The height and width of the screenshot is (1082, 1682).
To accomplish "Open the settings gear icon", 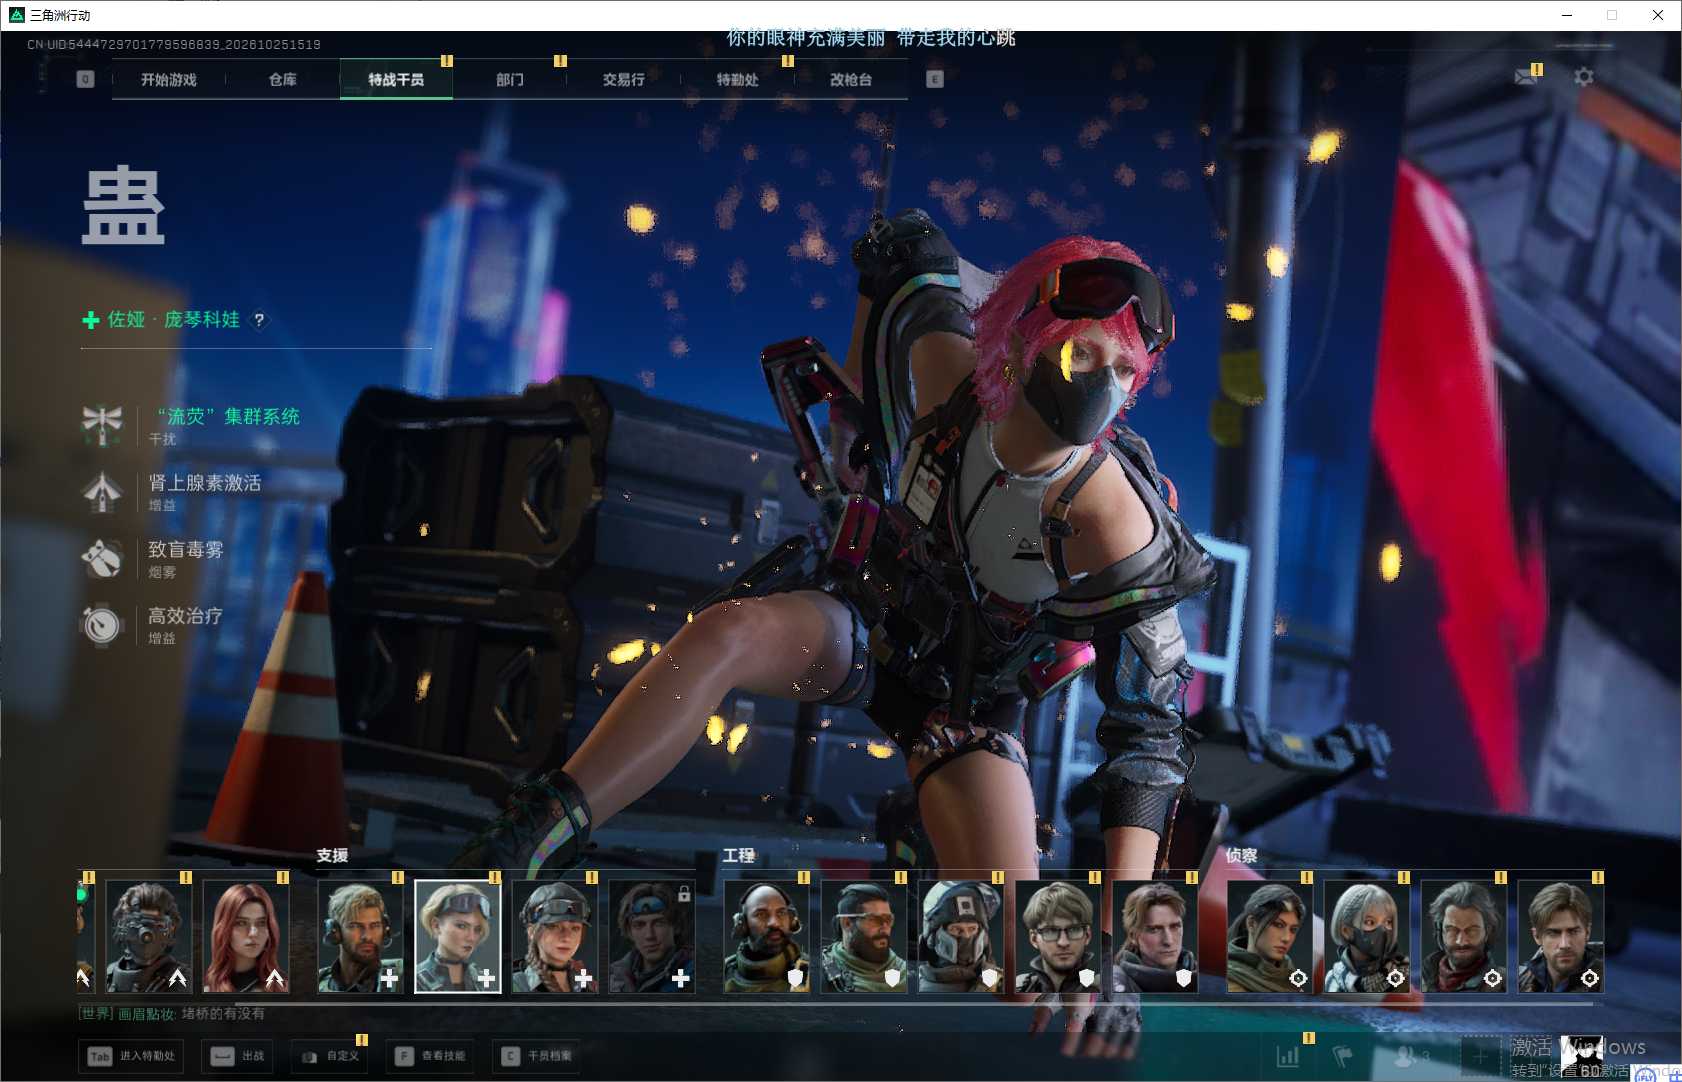I will [x=1584, y=76].
